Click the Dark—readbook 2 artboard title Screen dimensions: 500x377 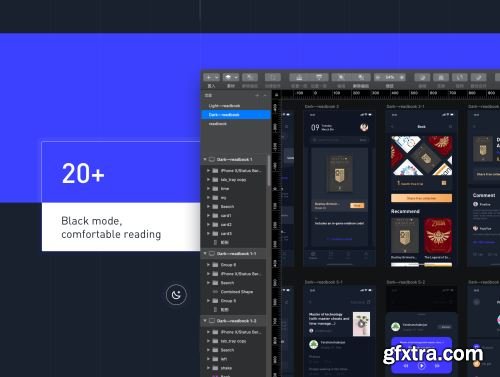tap(322, 106)
